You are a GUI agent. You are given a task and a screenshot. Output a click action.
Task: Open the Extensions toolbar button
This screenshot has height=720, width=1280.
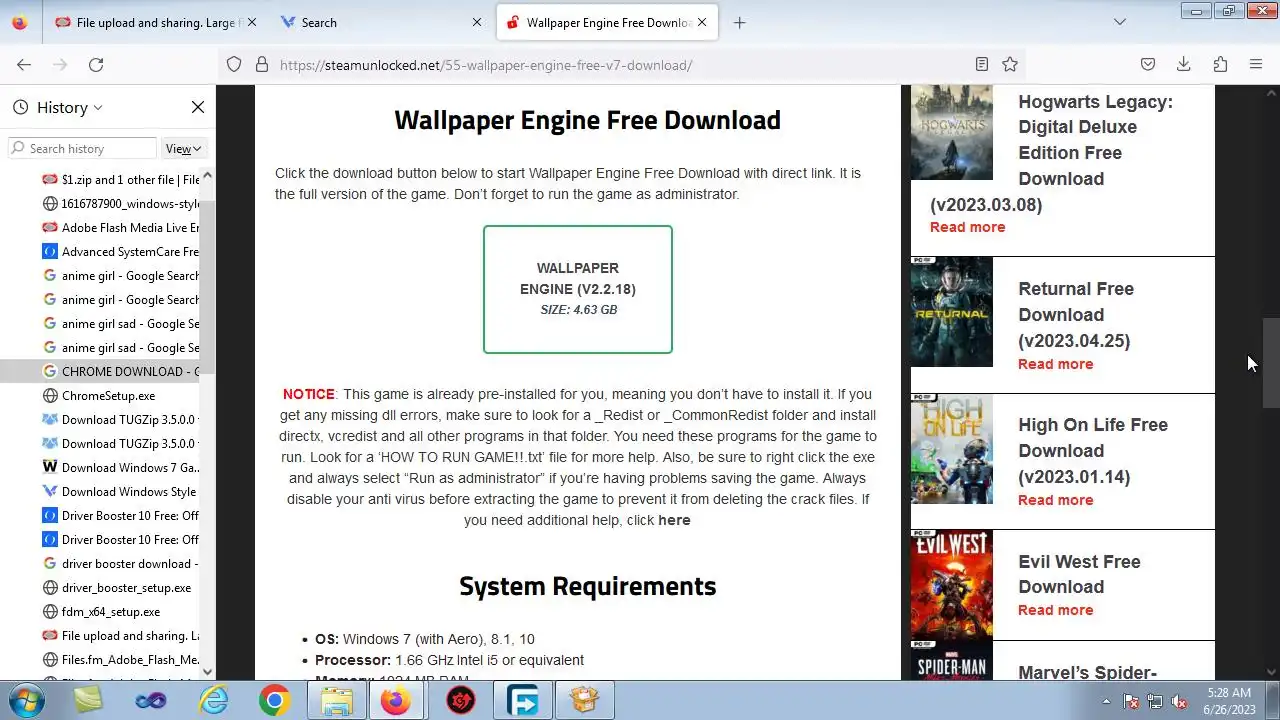point(1220,64)
